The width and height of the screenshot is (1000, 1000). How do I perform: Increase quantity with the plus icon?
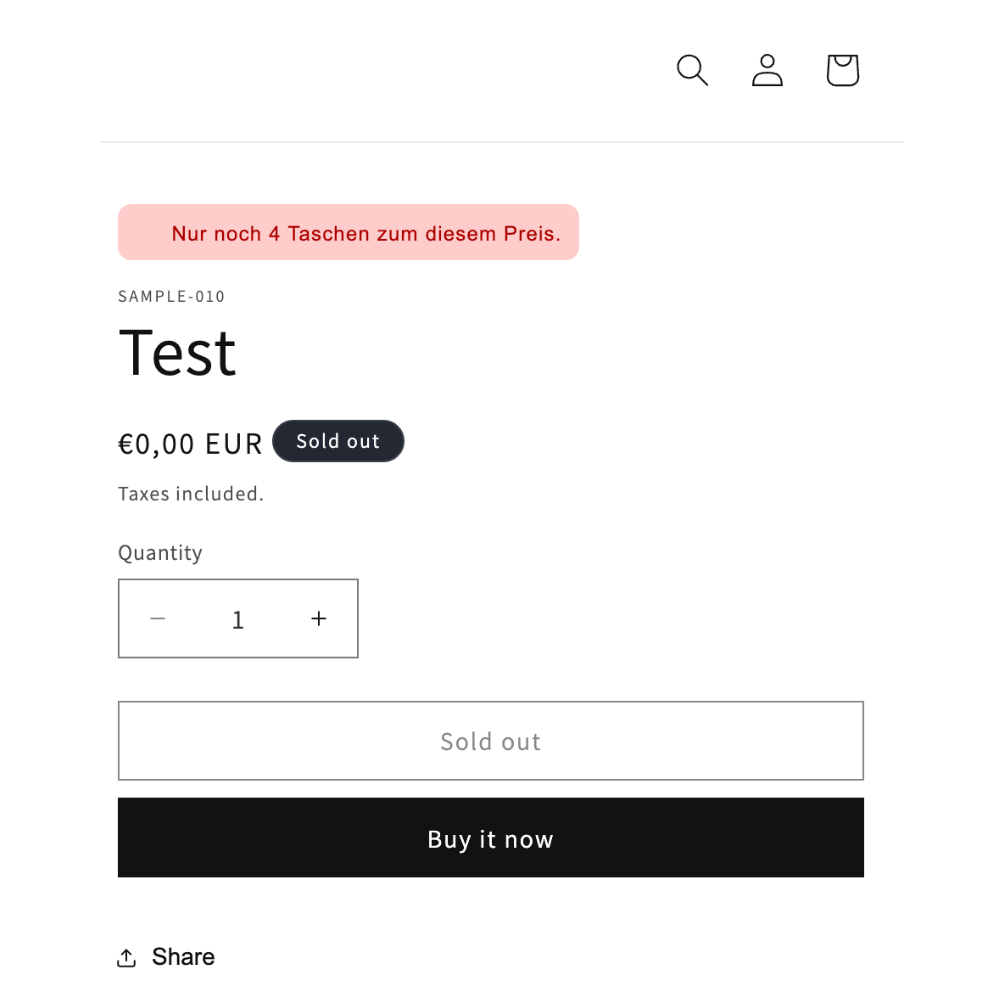point(319,619)
